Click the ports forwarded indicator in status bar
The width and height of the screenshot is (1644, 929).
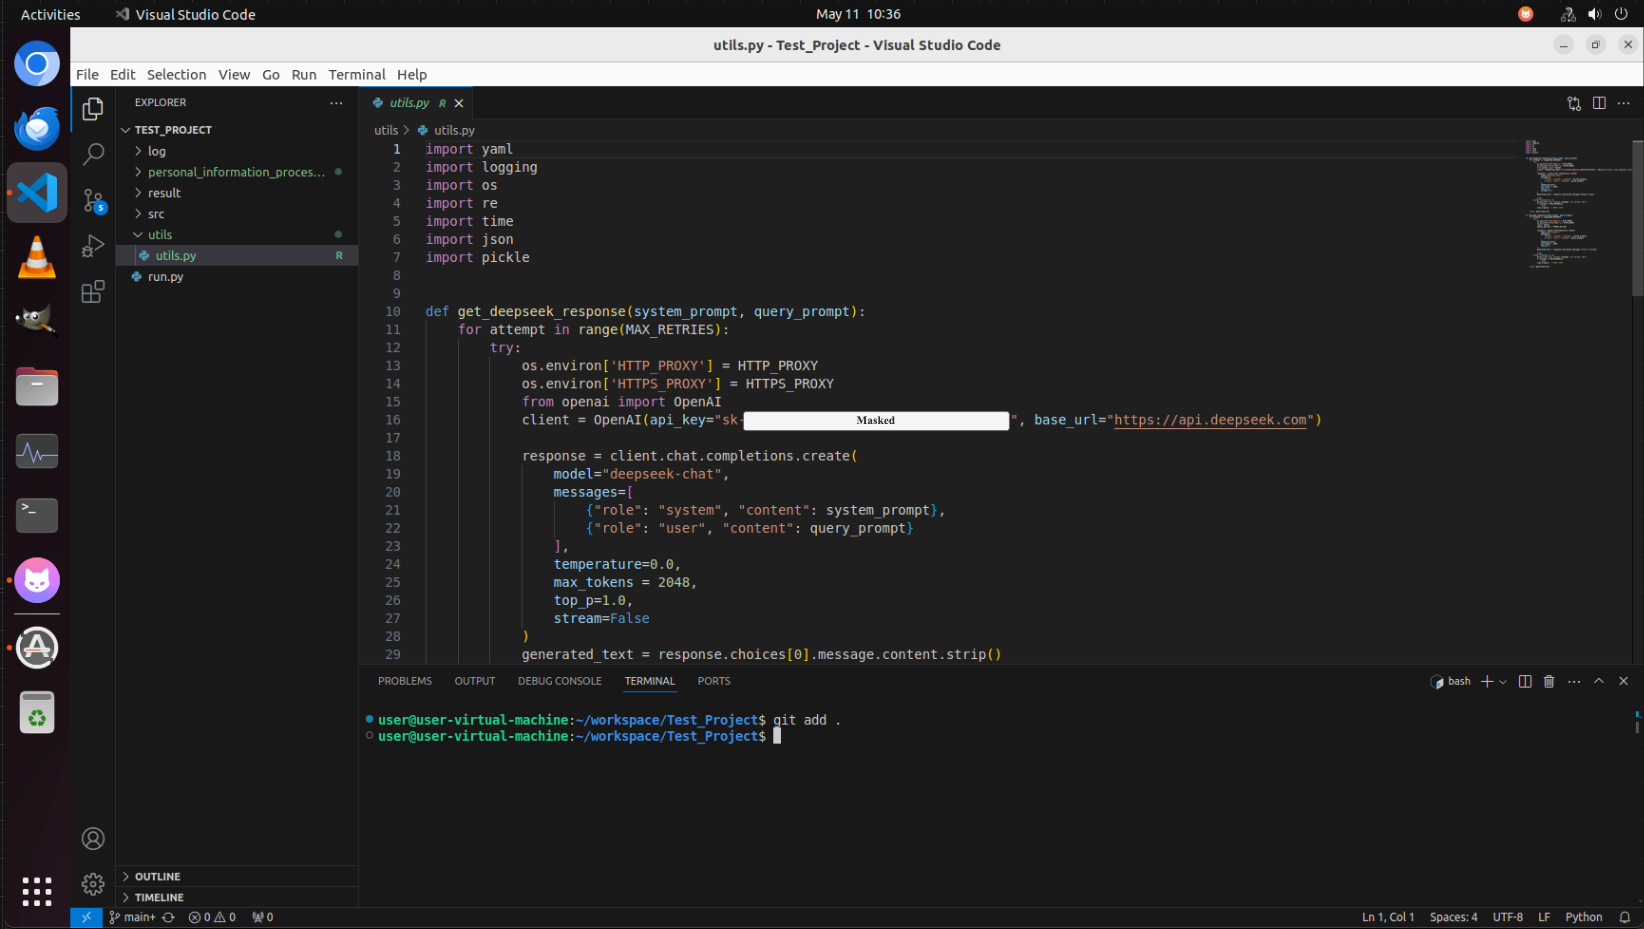(263, 917)
